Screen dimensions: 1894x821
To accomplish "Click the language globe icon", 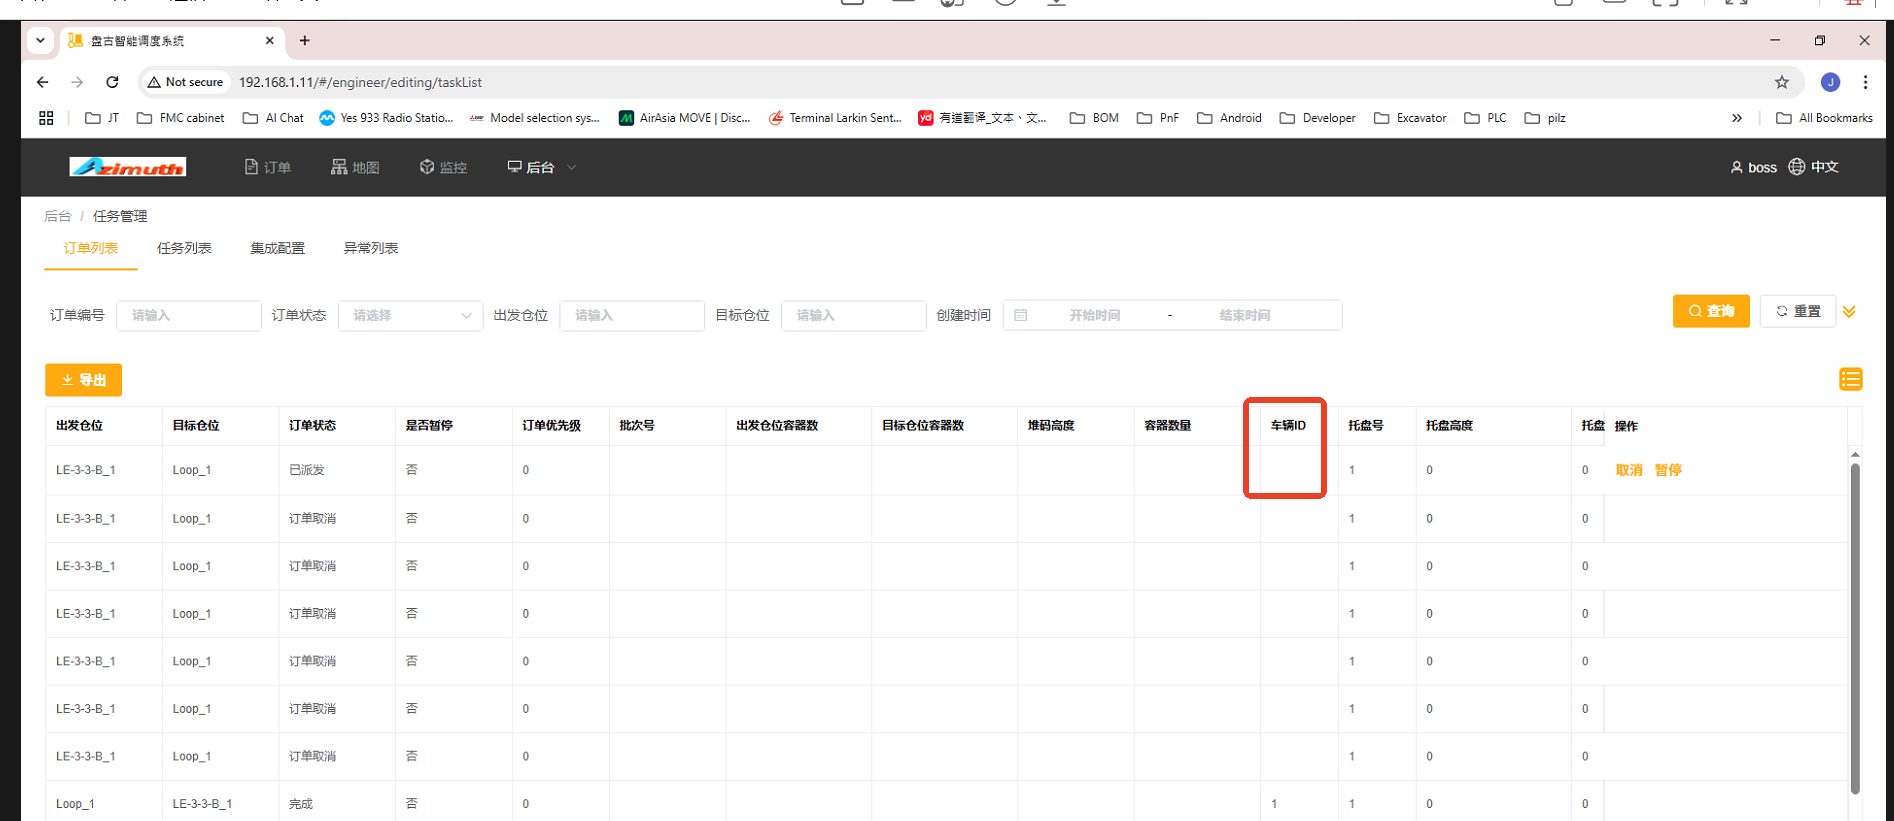I will (x=1797, y=167).
